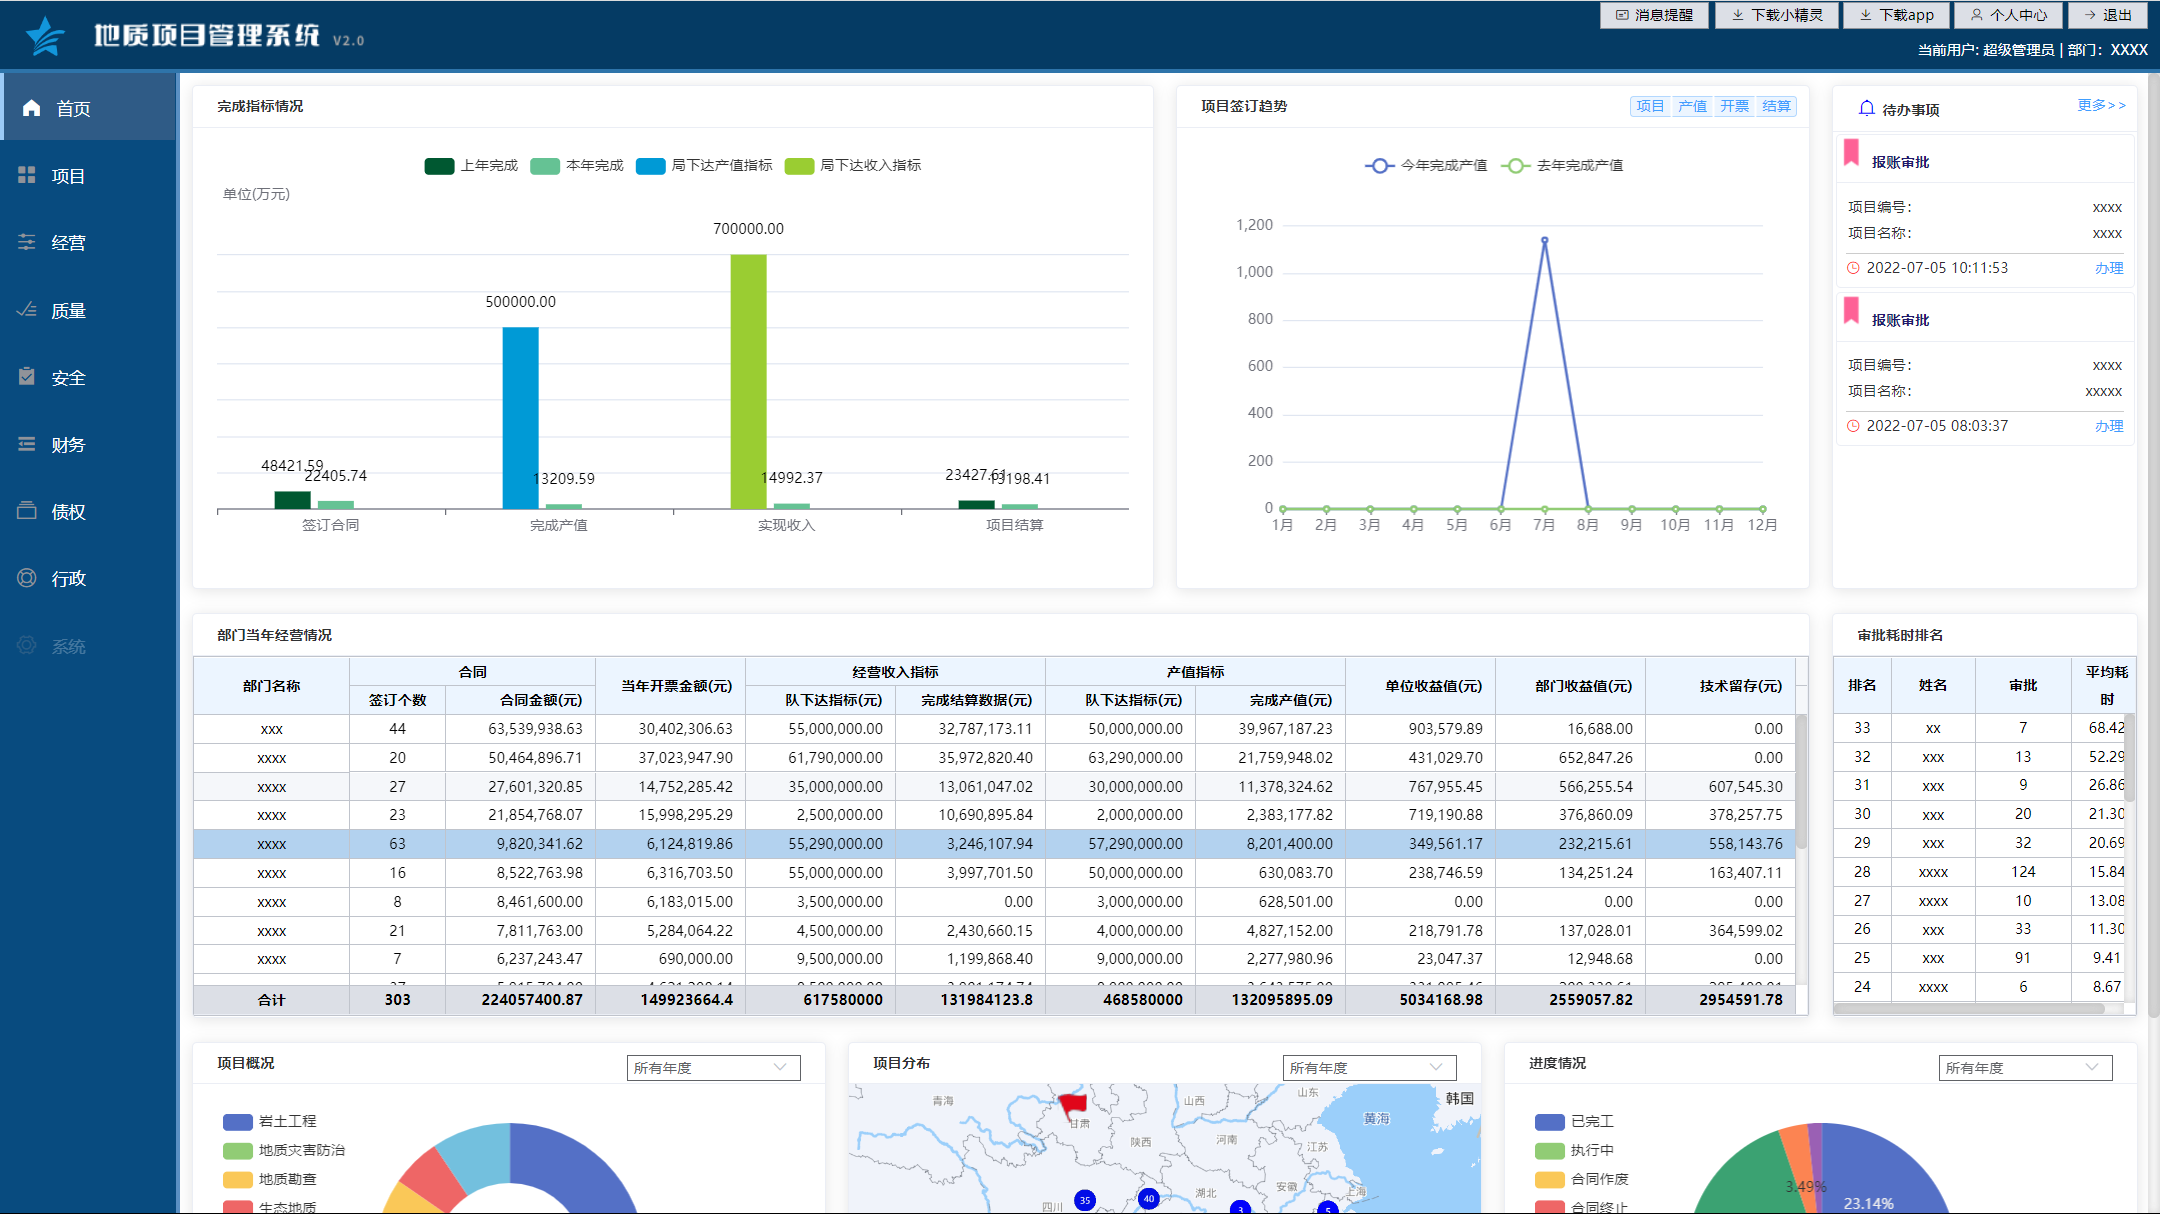Toggle the 上年完成 legend series
This screenshot has height=1214, width=2160.
[x=471, y=166]
